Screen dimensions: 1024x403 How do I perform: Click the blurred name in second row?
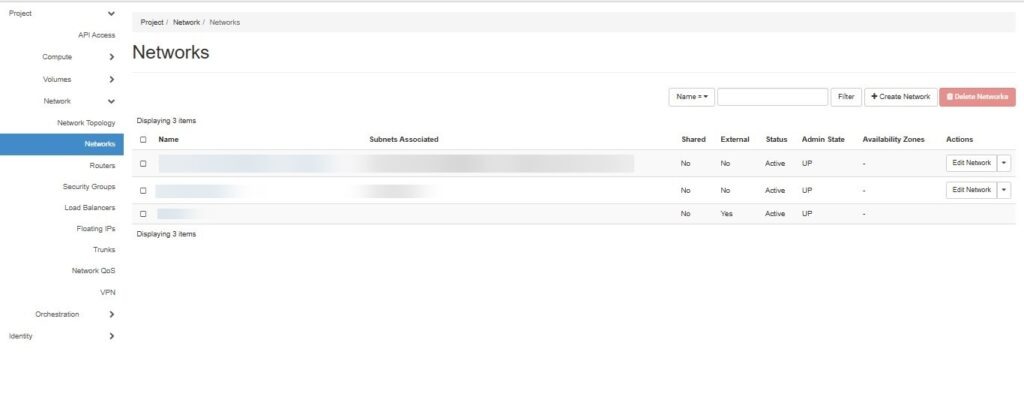[201, 191]
